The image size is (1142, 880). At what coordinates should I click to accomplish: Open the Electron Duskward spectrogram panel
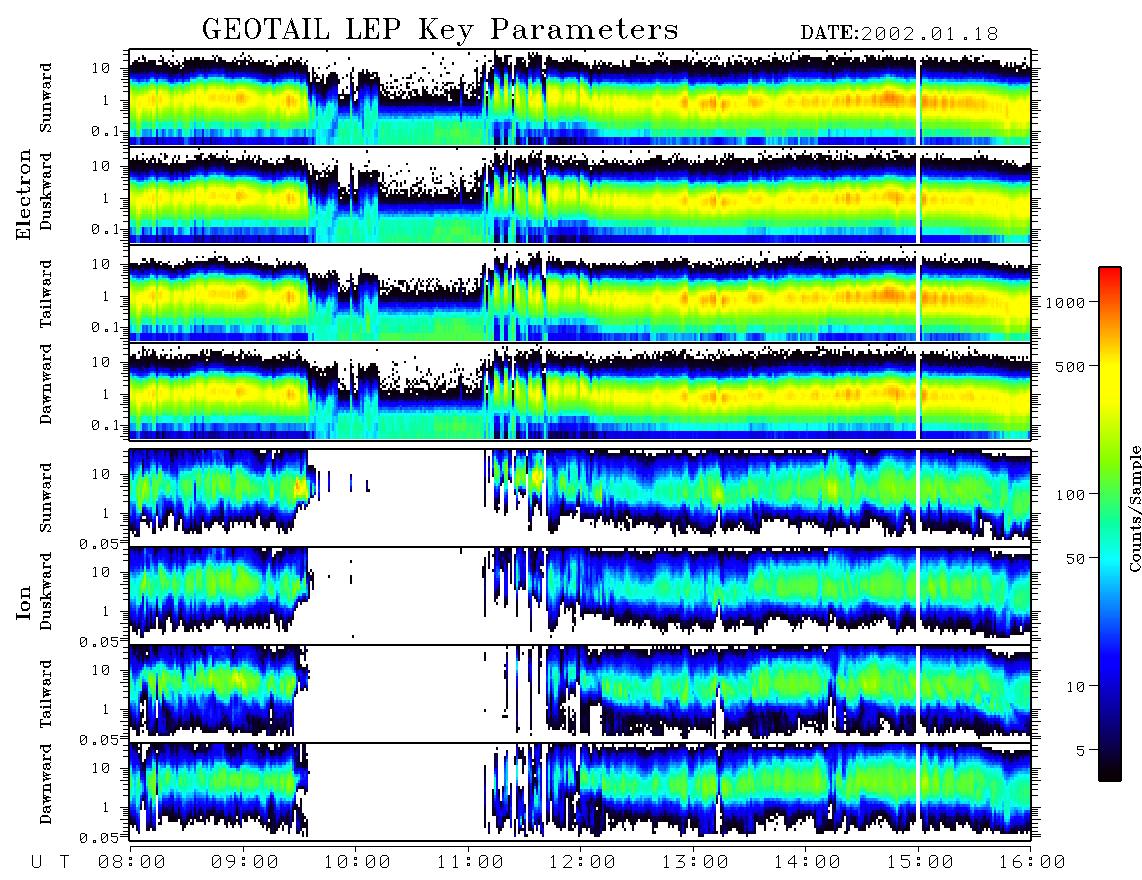point(580,195)
